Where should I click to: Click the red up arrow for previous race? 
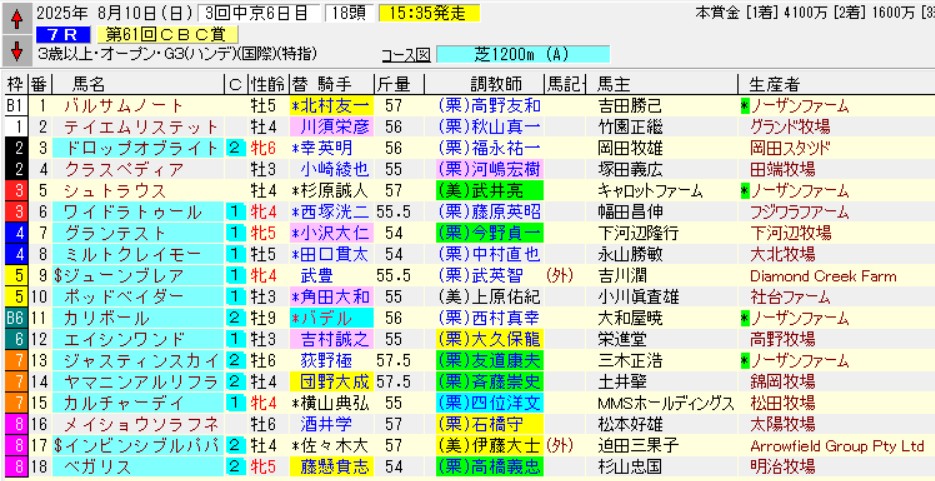[16, 17]
